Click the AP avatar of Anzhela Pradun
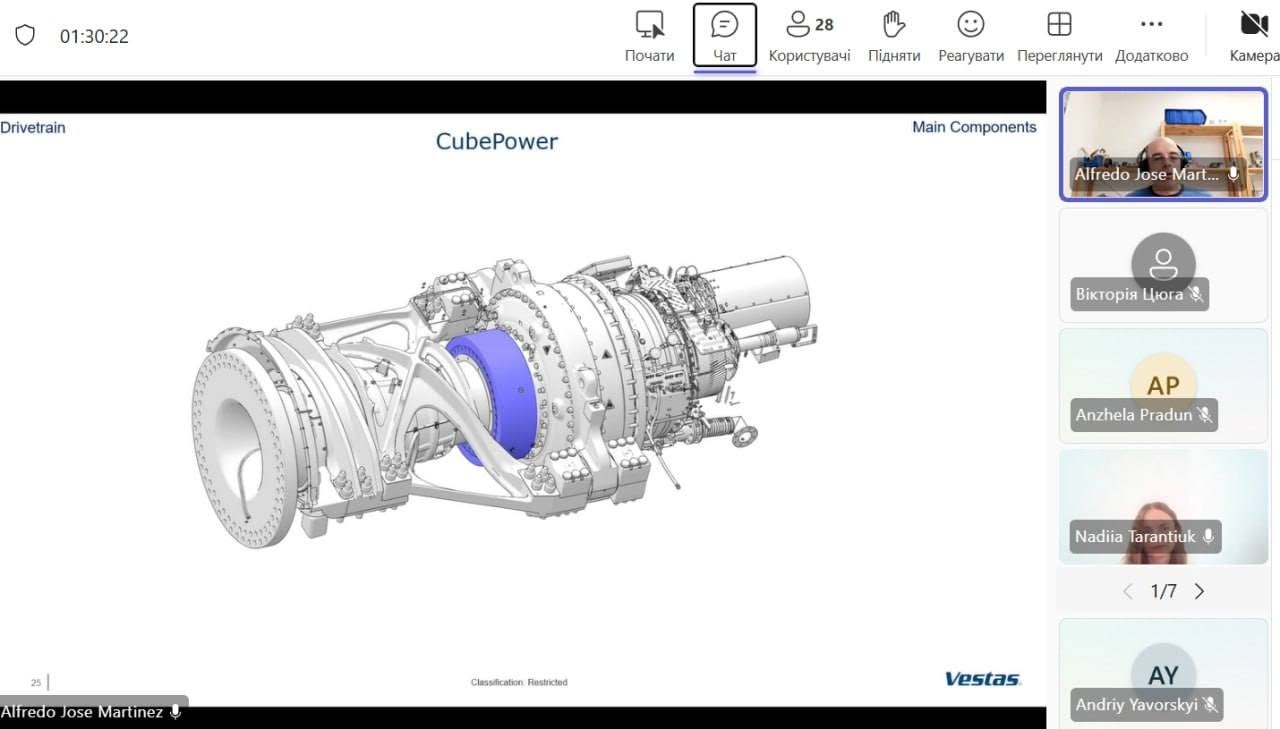The height and width of the screenshot is (729, 1280). (1163, 384)
